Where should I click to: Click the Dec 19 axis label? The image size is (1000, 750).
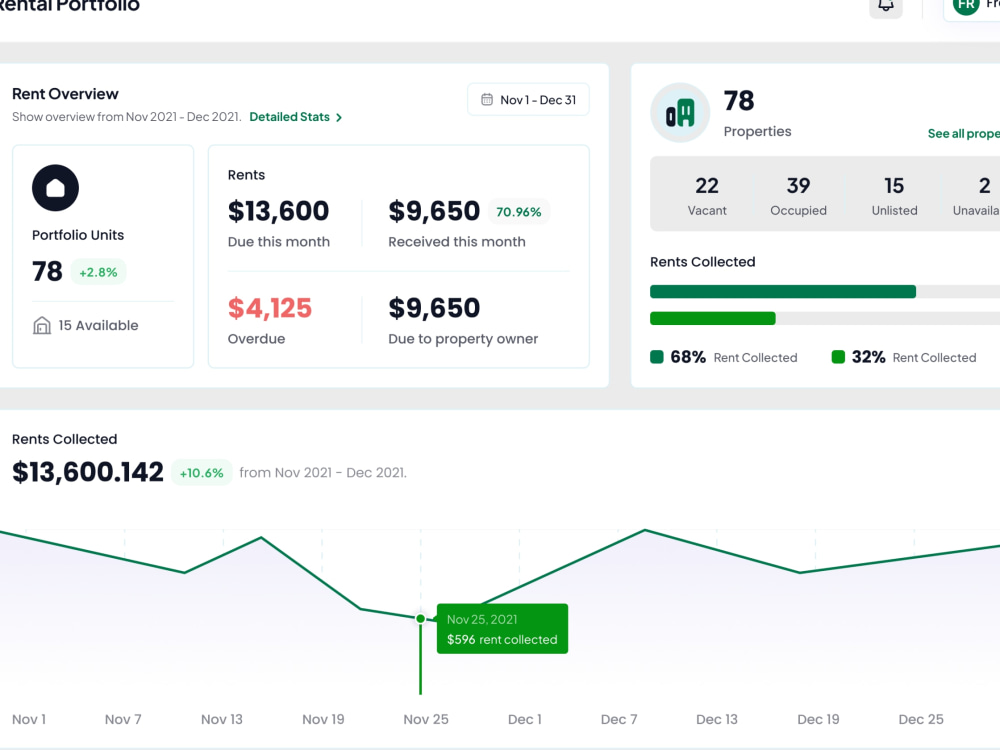(818, 719)
